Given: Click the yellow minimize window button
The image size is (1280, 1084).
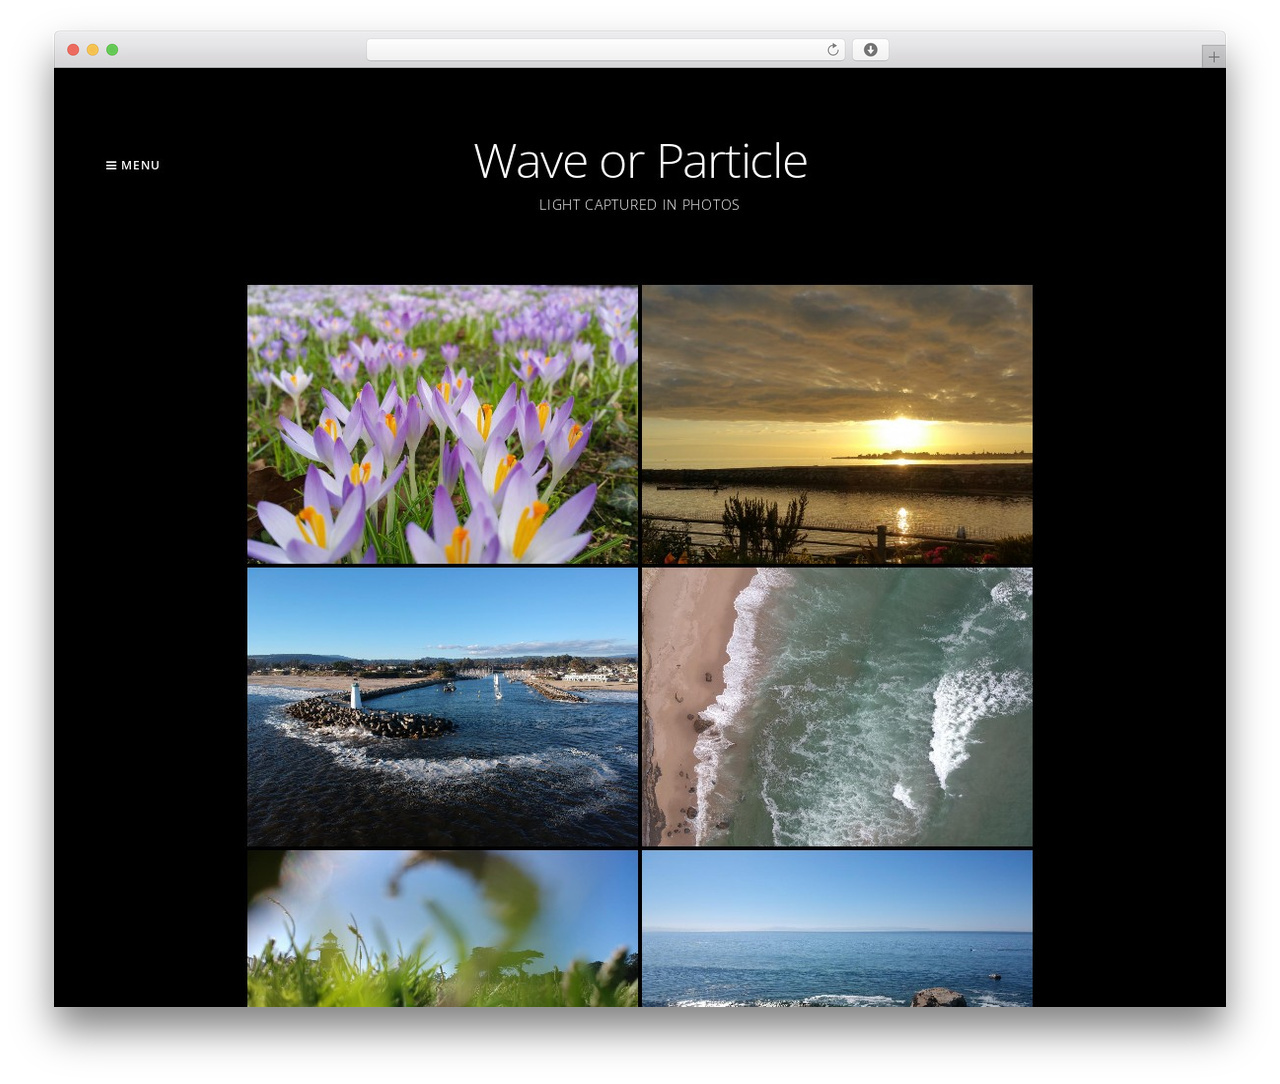Looking at the screenshot, I should (93, 50).
